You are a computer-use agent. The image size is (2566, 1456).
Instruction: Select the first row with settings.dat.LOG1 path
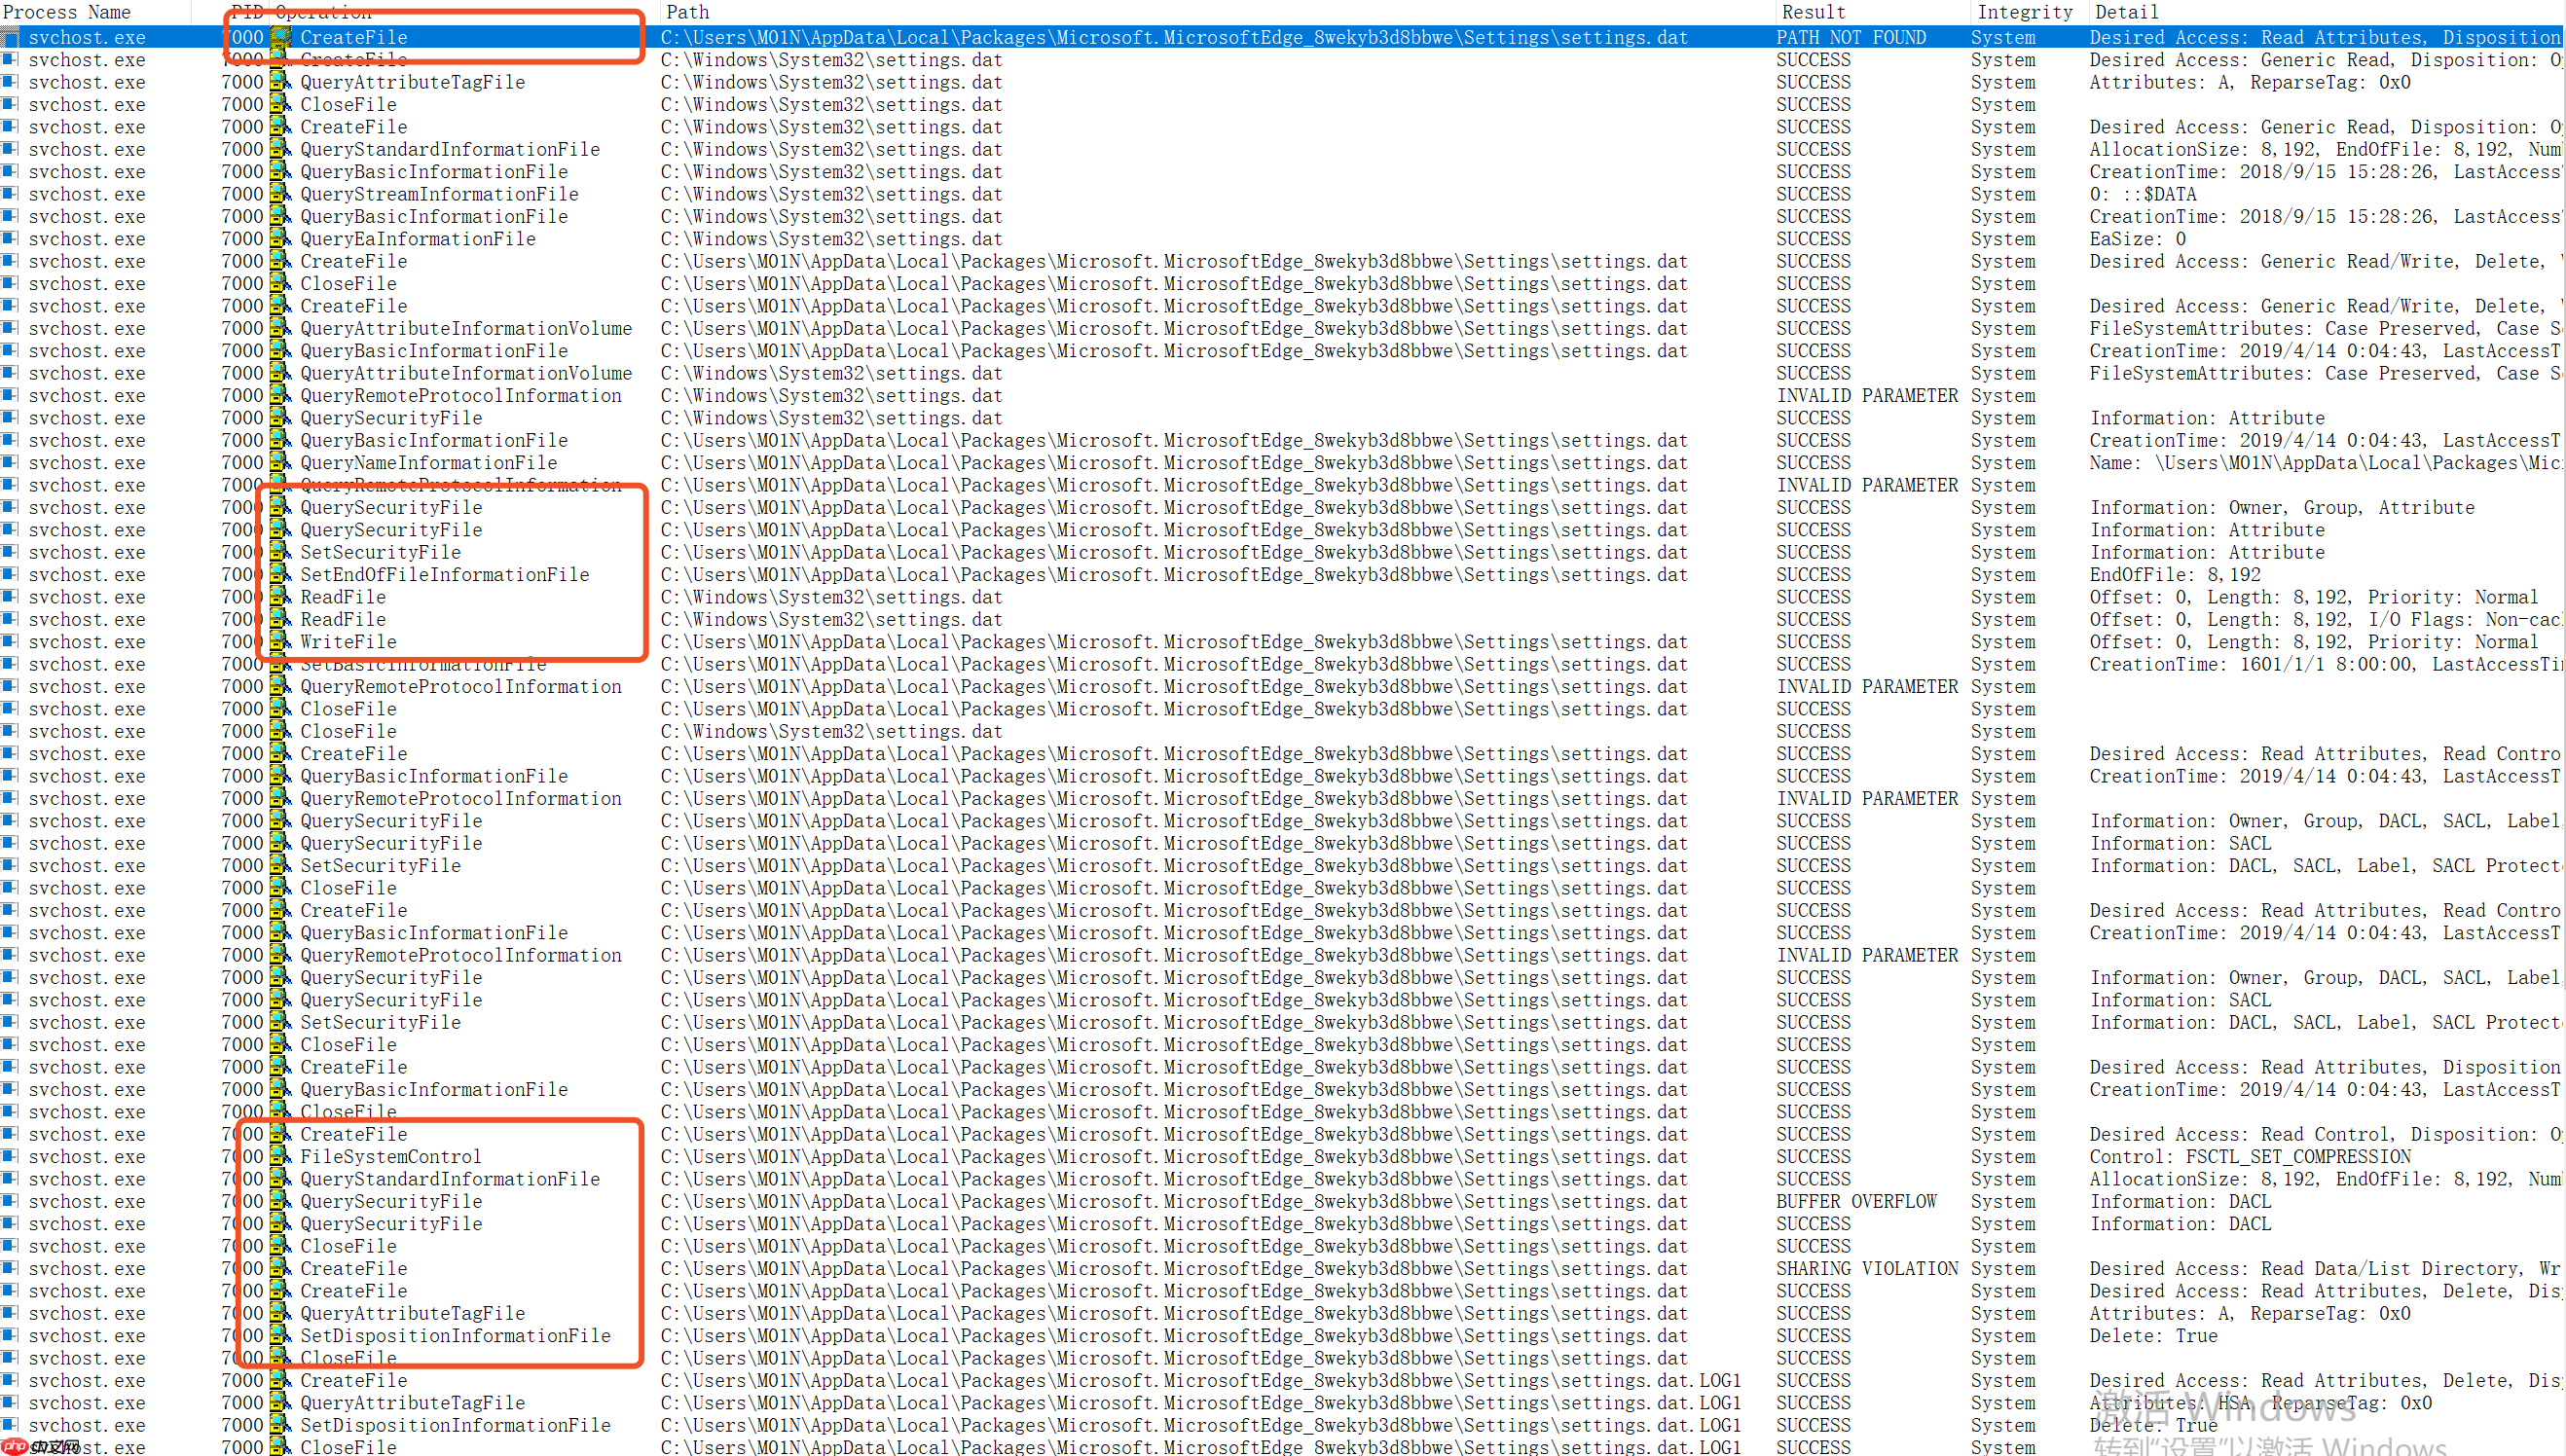click(1200, 1380)
